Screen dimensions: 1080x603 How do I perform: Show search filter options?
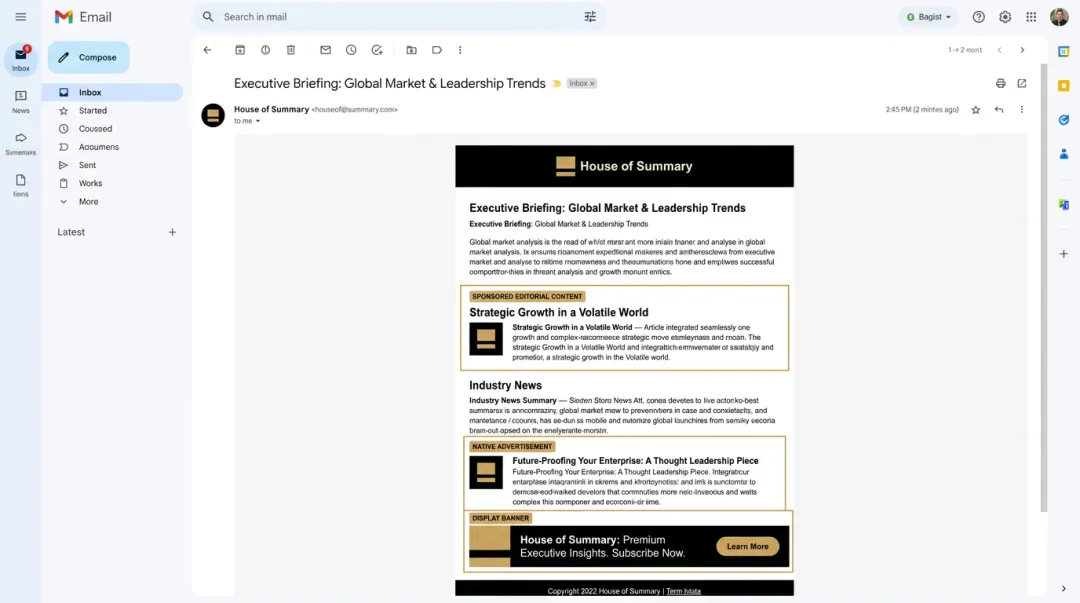pos(590,17)
